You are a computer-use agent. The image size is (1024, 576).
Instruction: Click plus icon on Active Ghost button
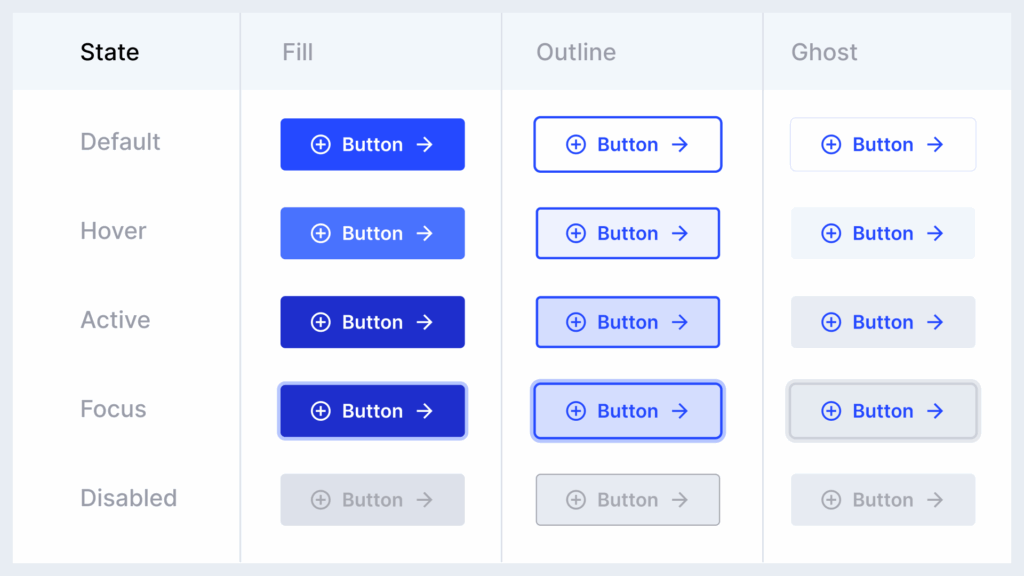(831, 323)
